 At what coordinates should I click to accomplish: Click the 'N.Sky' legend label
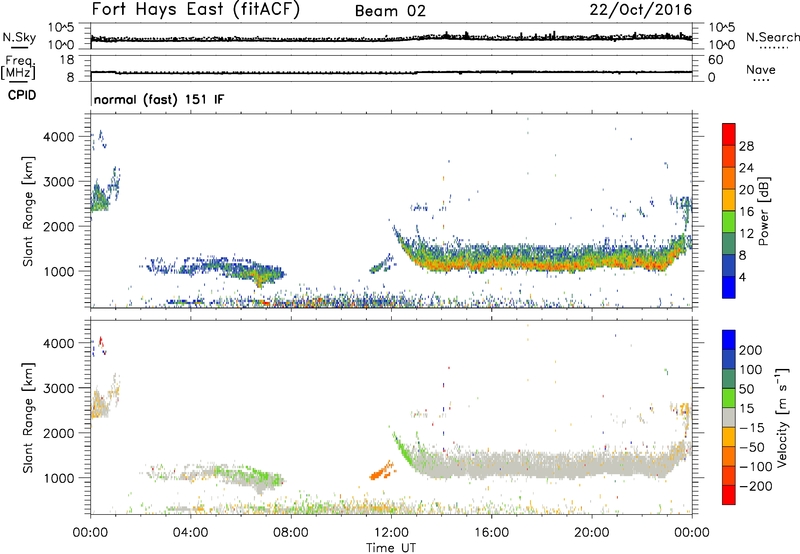pyautogui.click(x=19, y=37)
